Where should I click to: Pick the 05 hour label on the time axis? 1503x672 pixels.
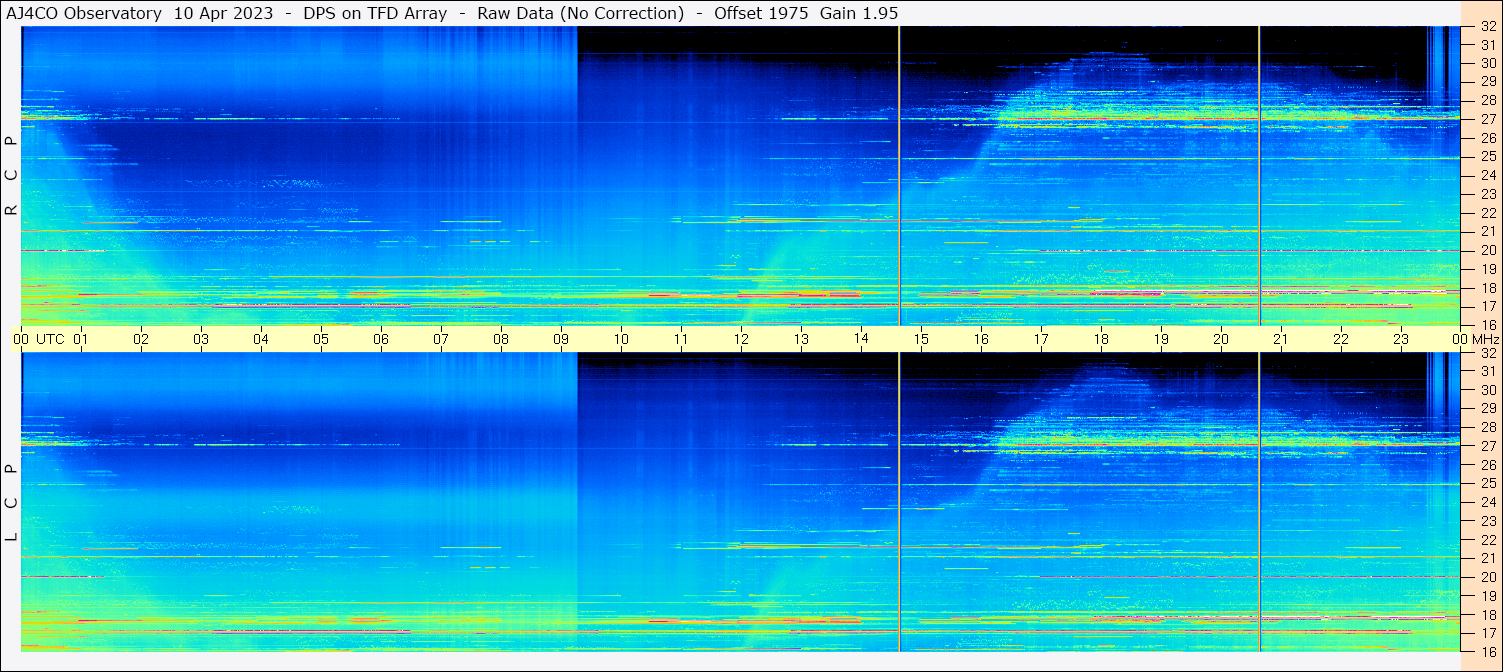coord(321,339)
